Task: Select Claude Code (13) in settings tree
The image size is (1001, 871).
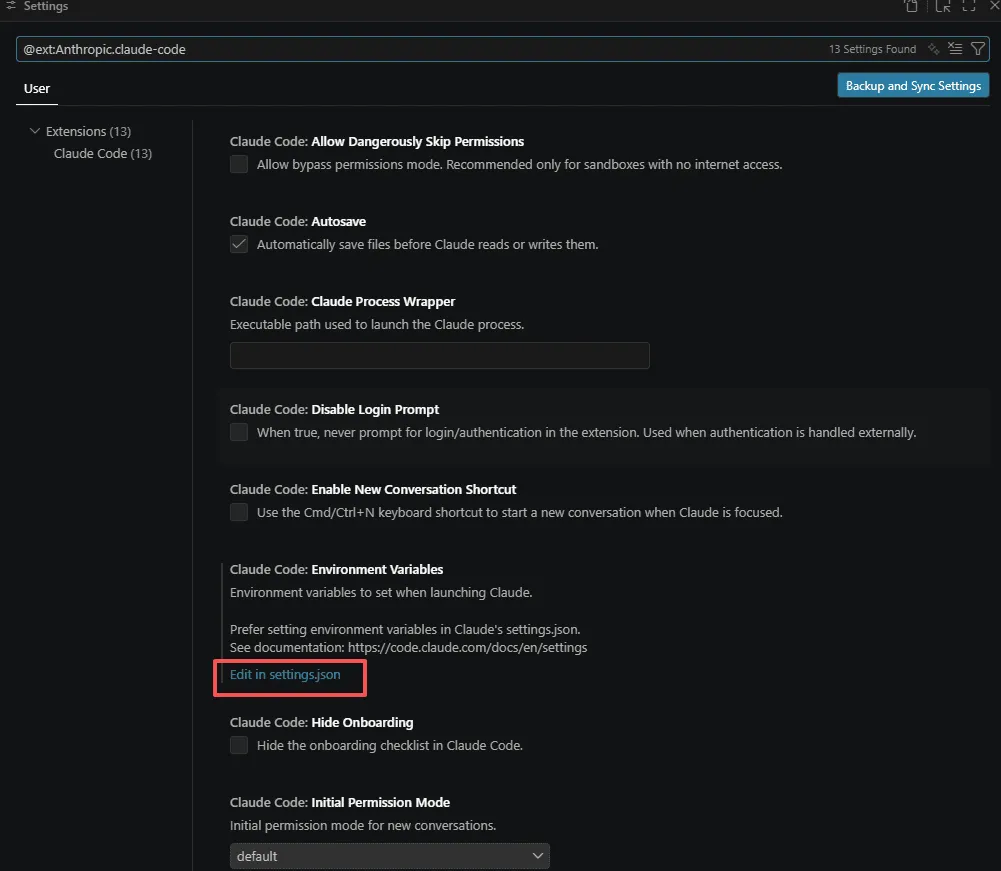Action: (103, 153)
